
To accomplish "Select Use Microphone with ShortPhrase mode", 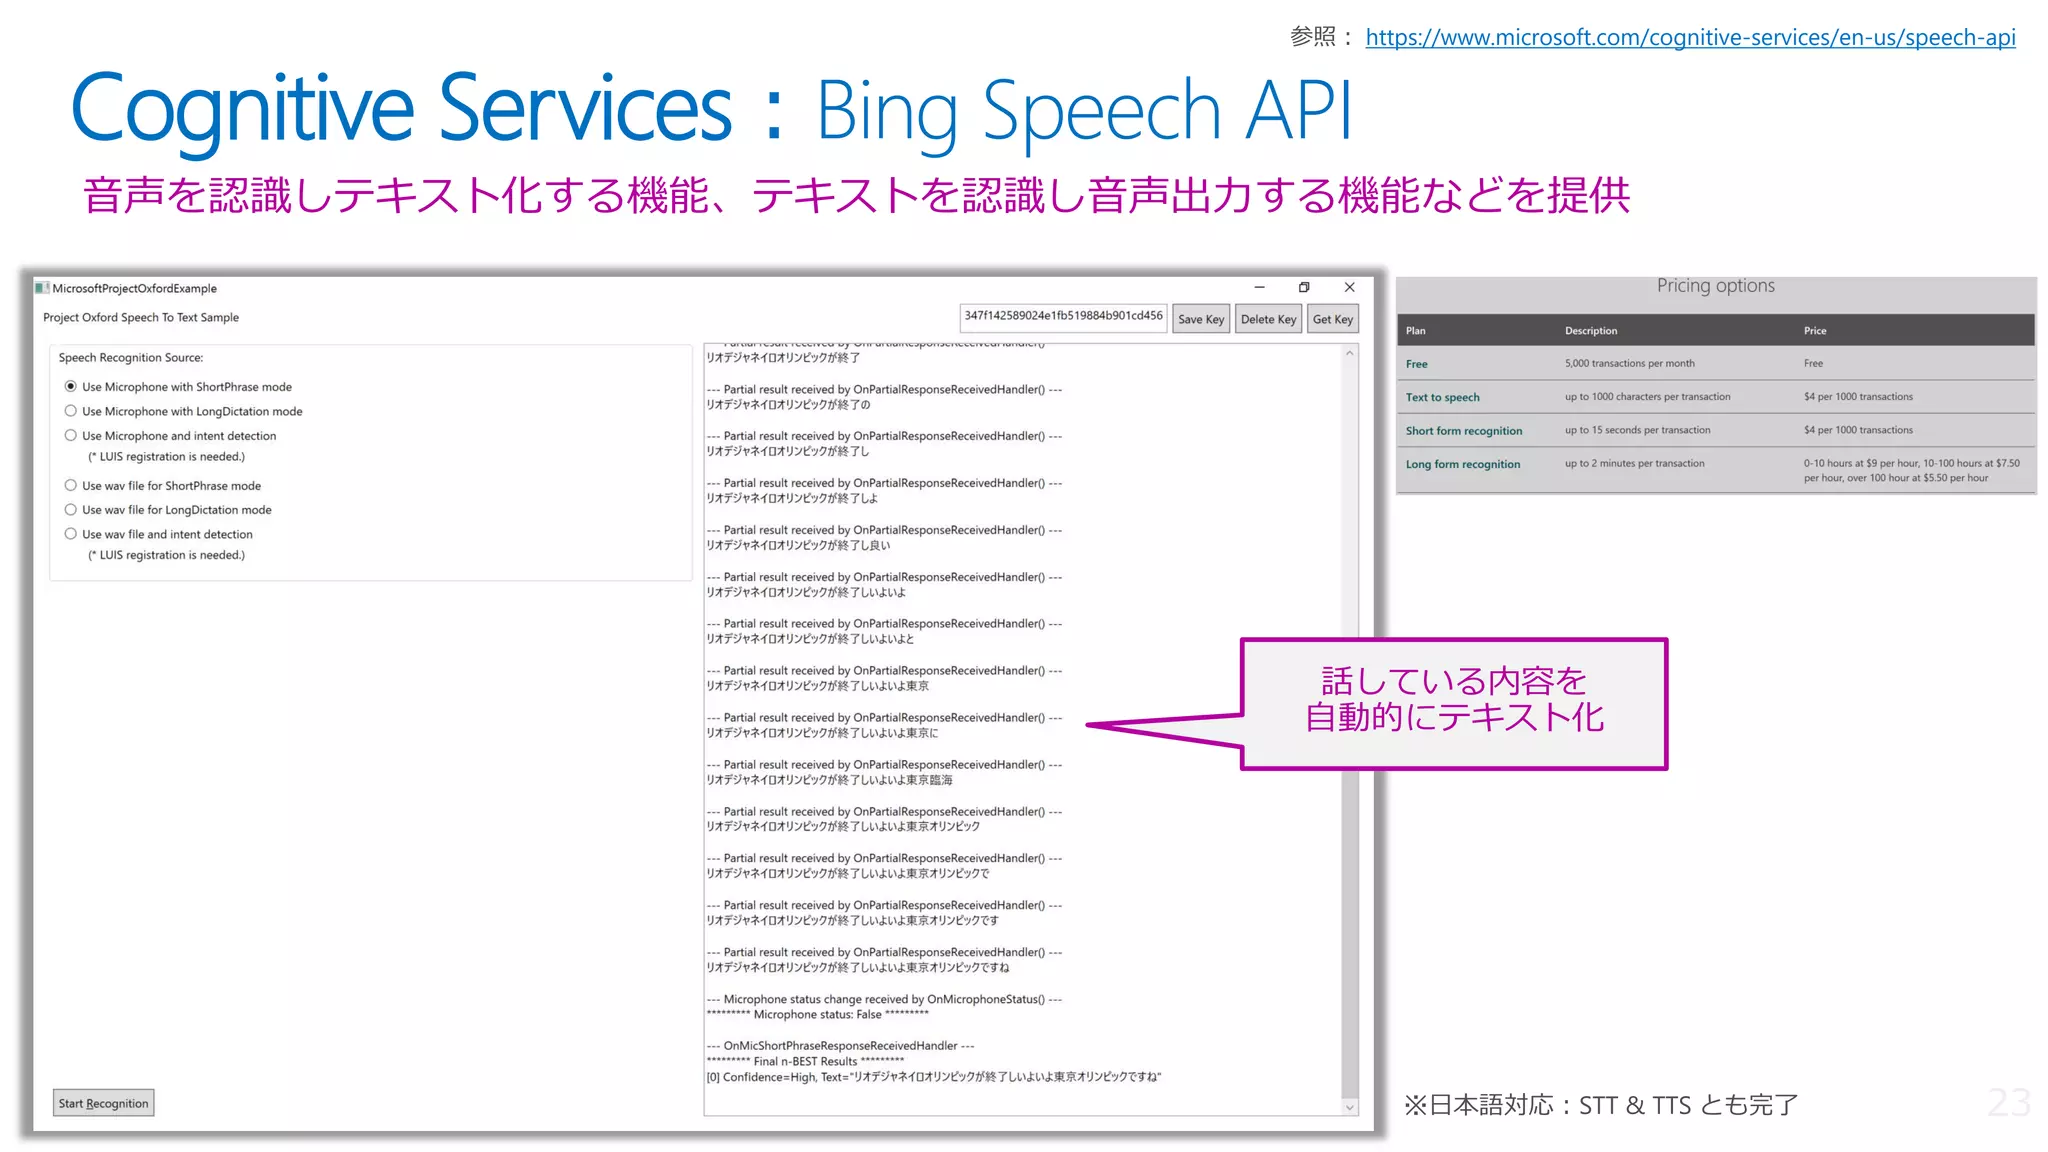I will [x=178, y=387].
